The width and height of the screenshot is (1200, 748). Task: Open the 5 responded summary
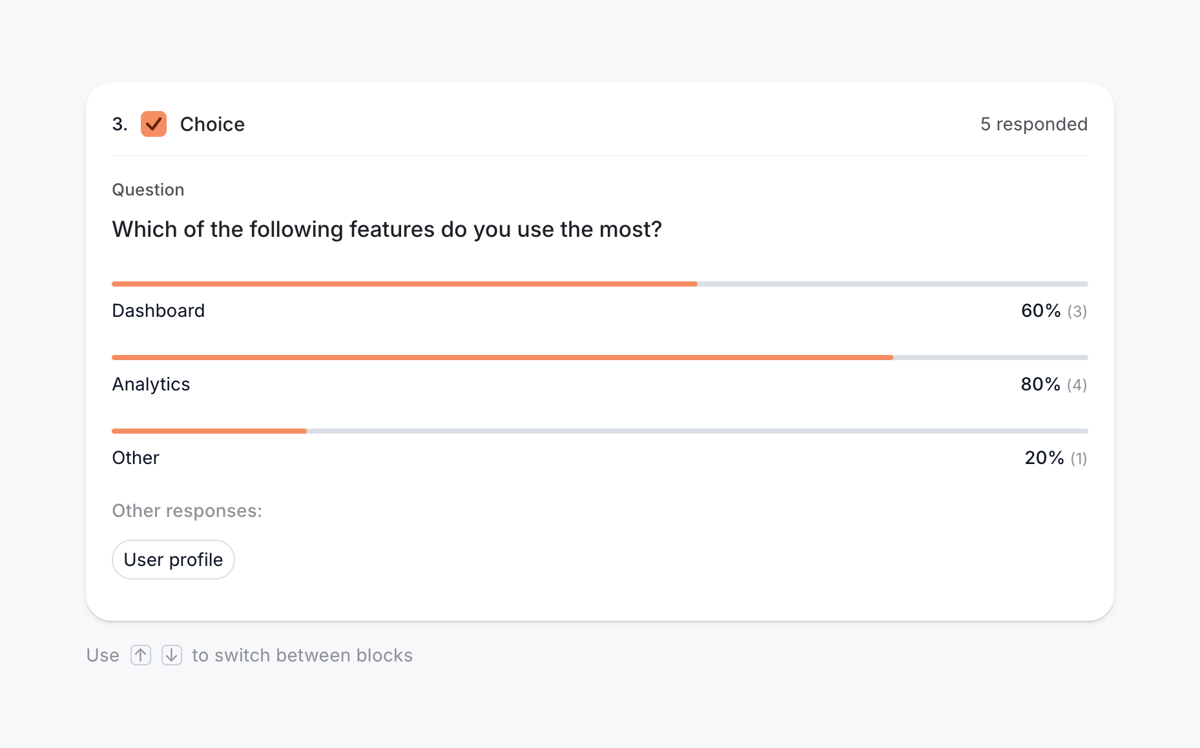[1033, 124]
